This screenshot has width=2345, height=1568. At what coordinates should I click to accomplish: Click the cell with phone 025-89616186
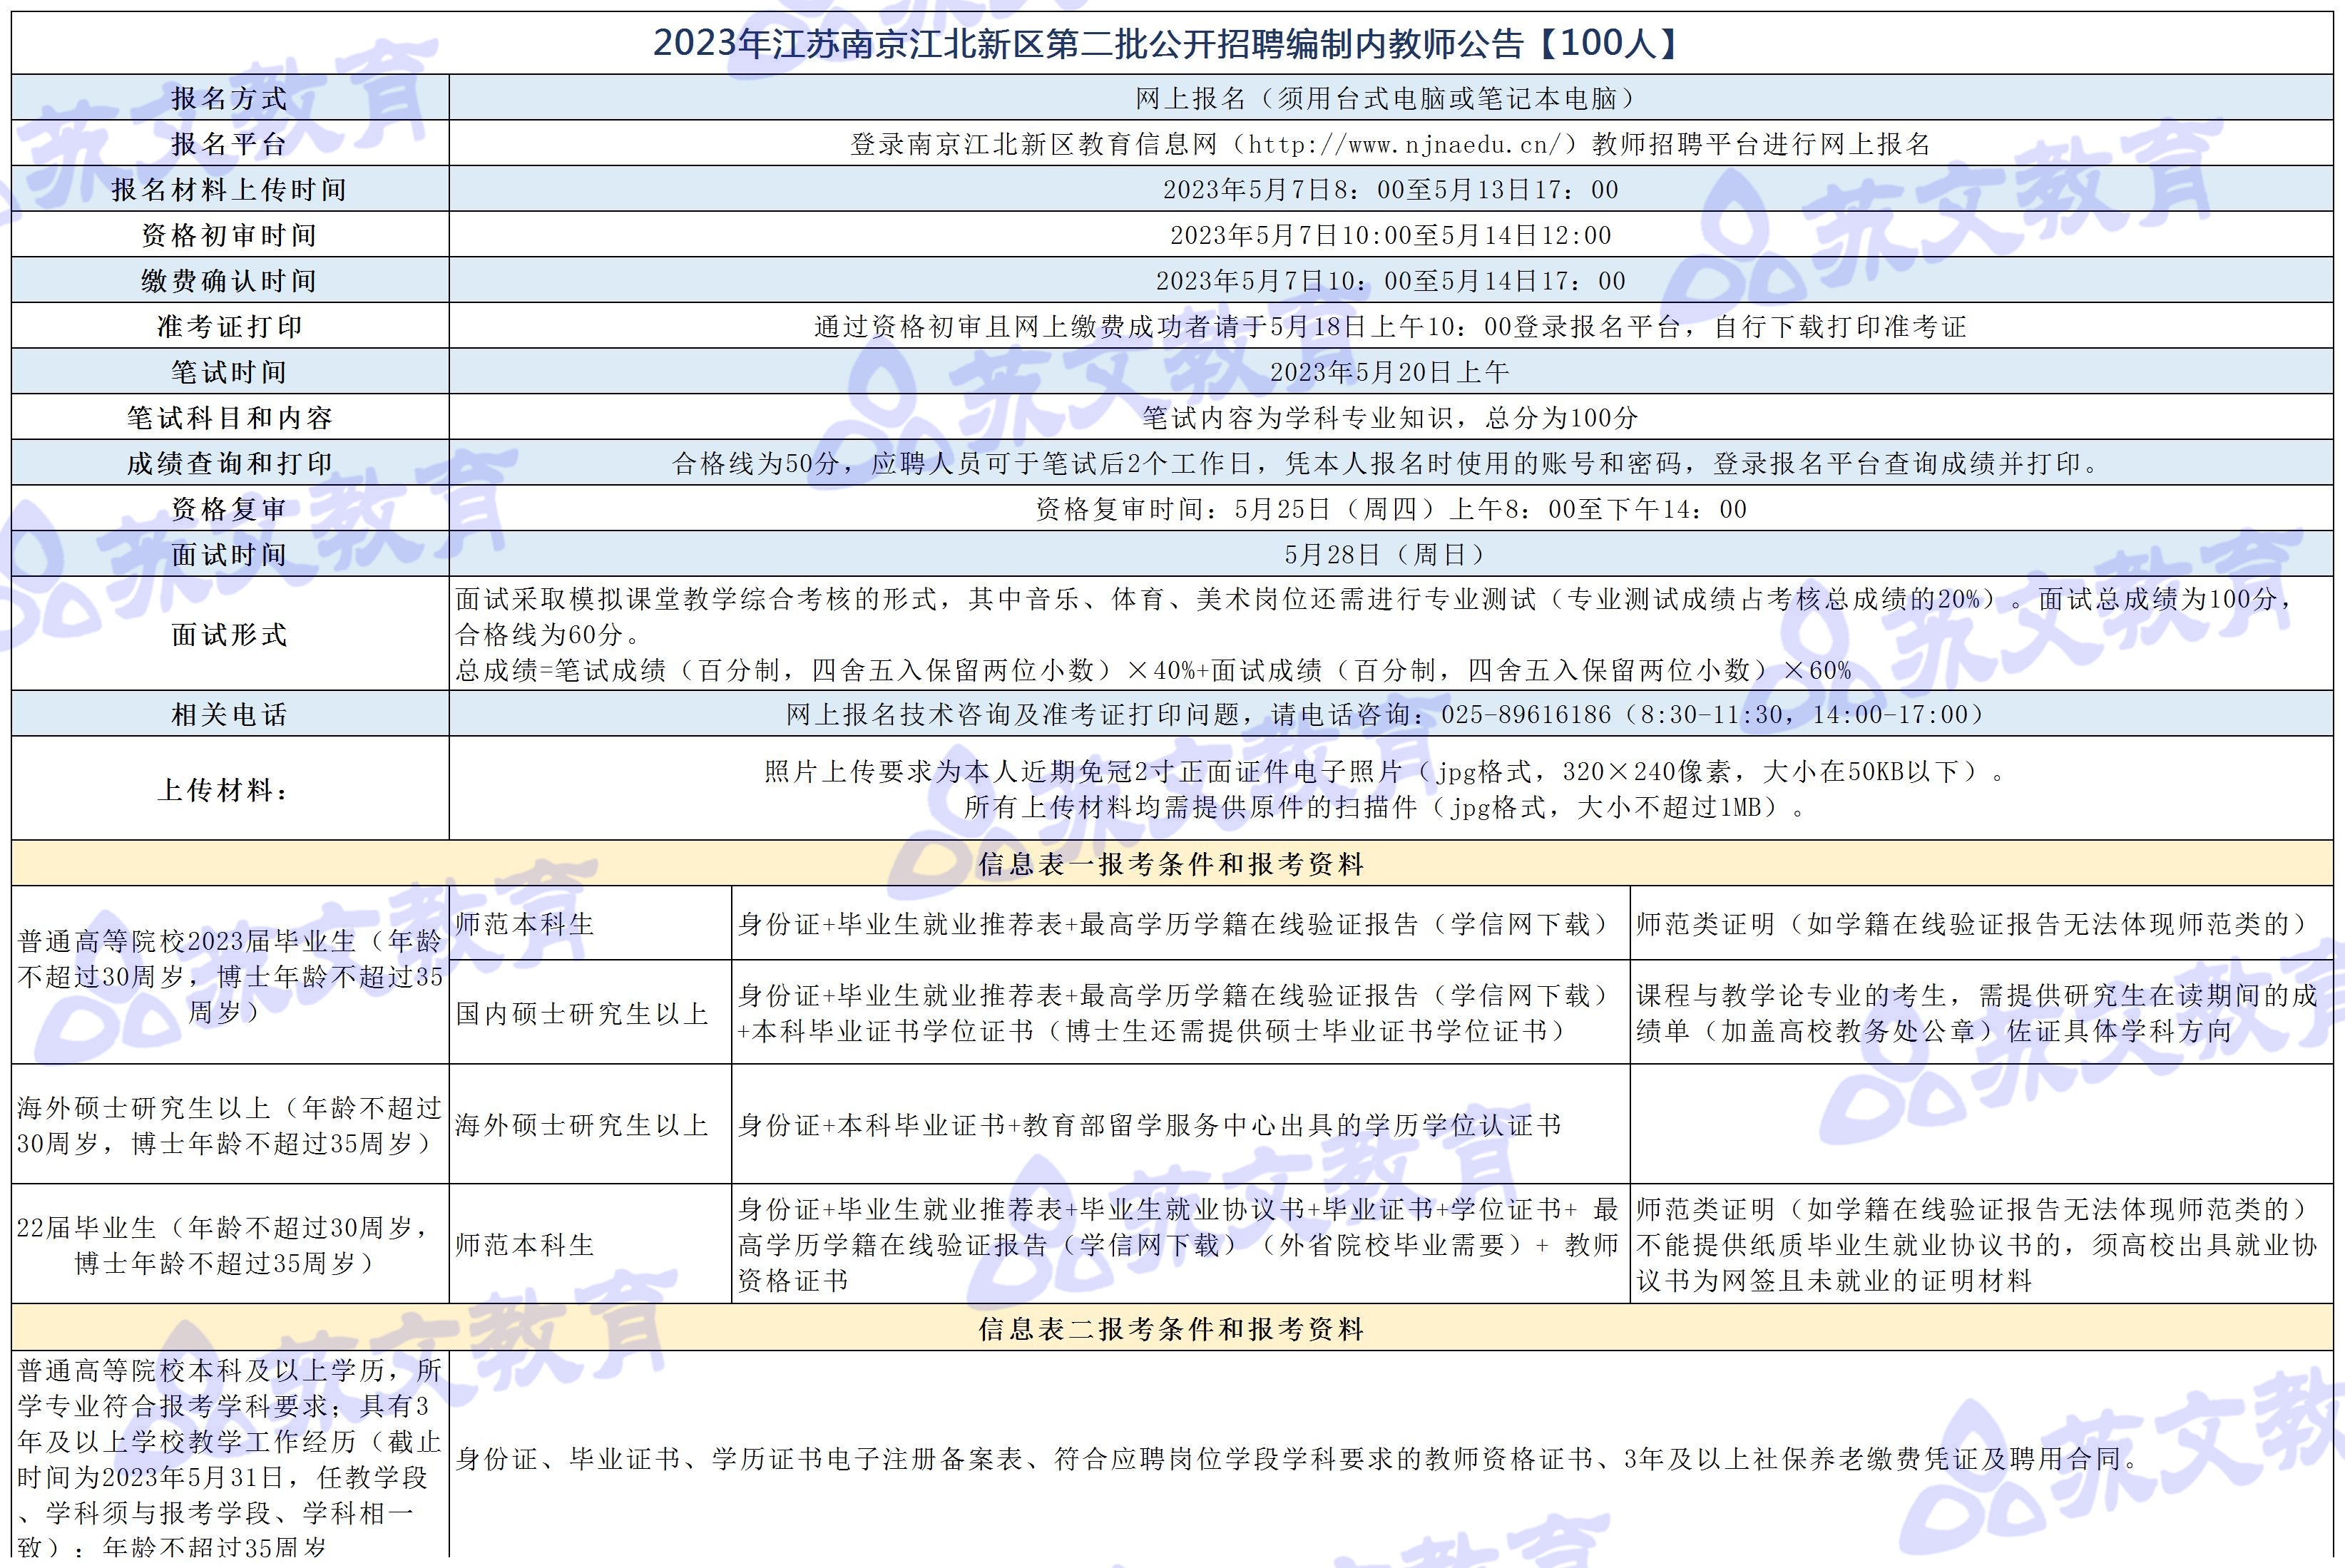pyautogui.click(x=1391, y=714)
